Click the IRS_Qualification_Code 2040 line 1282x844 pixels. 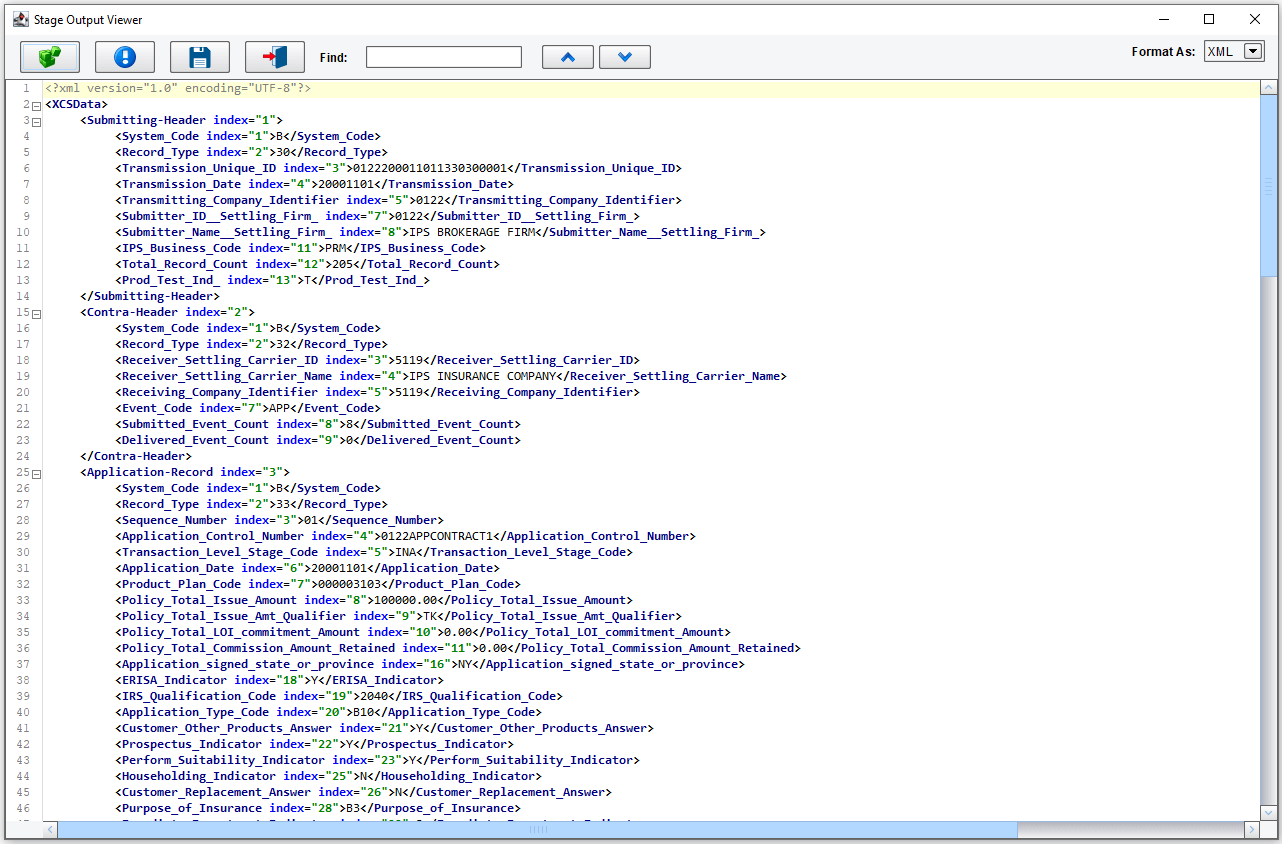339,696
